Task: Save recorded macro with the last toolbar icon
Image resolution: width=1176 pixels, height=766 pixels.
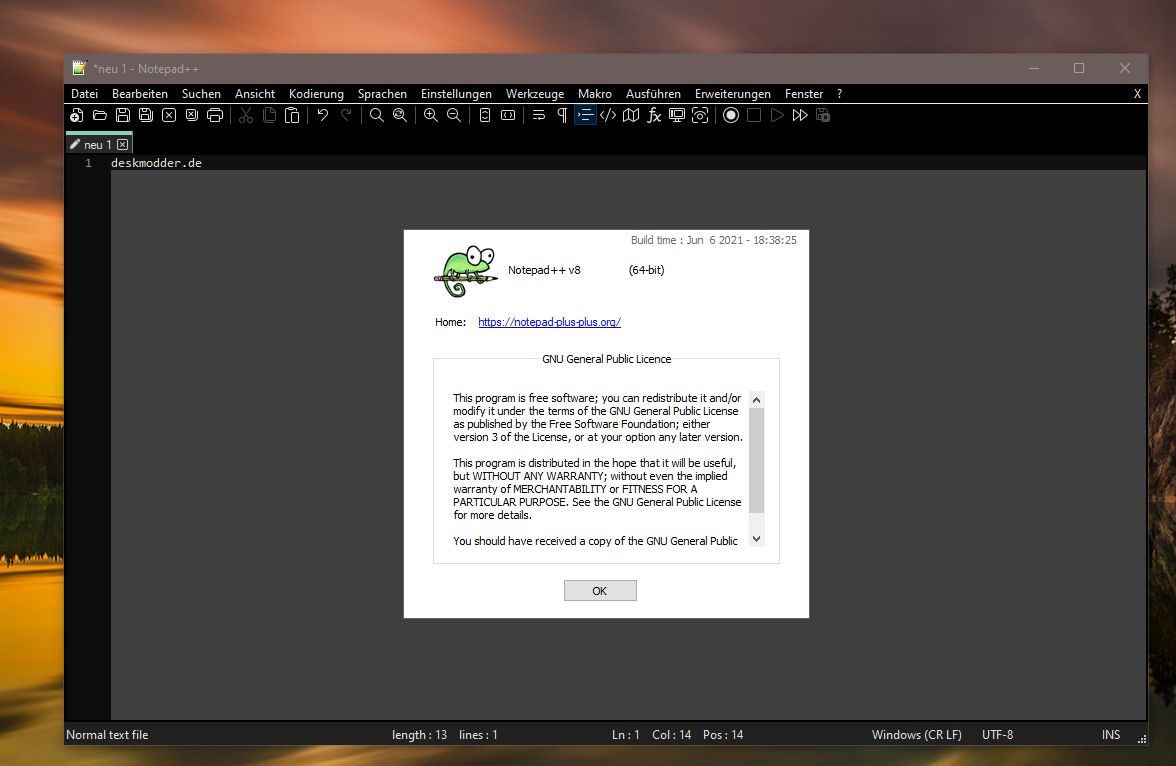Action: [x=823, y=115]
